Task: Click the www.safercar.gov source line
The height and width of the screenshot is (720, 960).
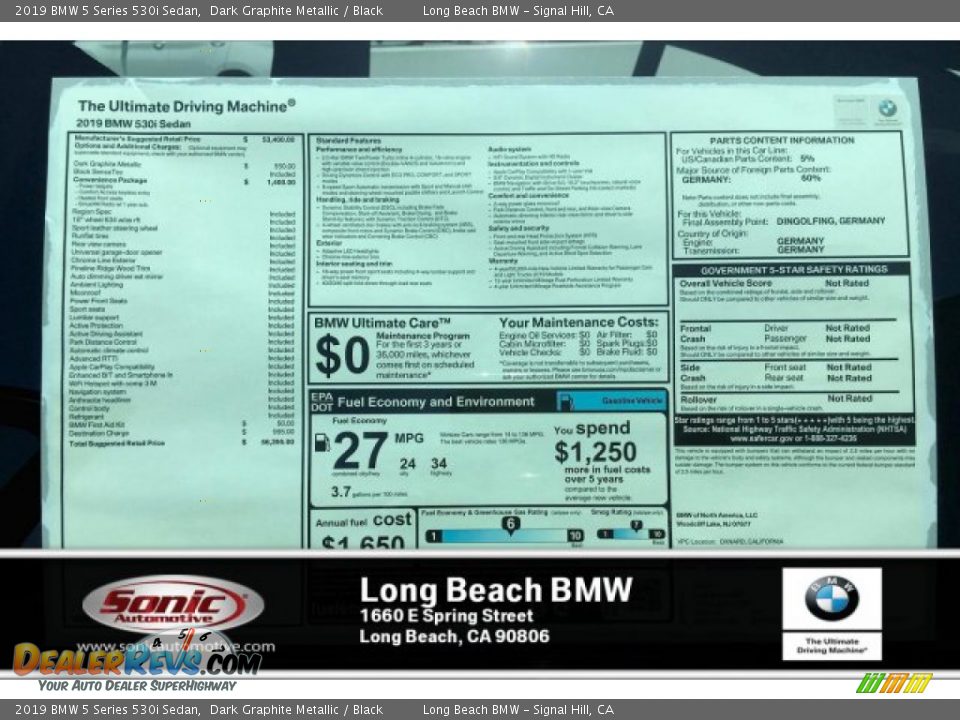Action: (x=793, y=438)
